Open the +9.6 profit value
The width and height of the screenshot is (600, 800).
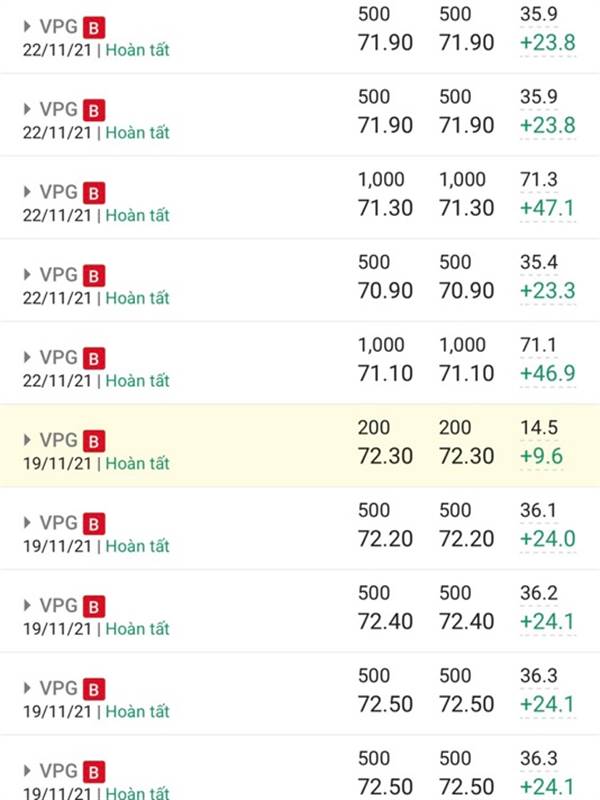click(x=541, y=456)
